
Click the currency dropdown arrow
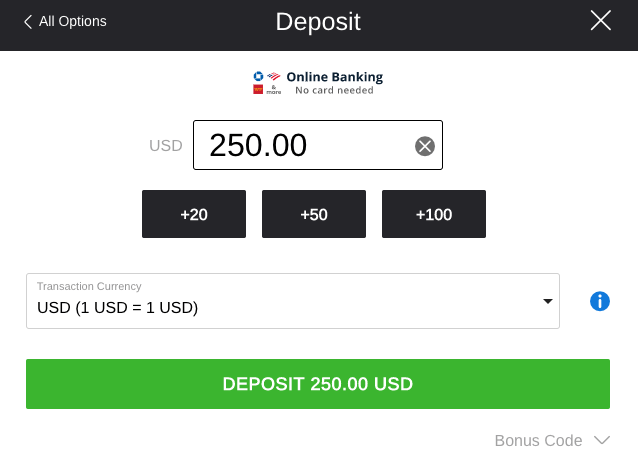[x=548, y=301]
